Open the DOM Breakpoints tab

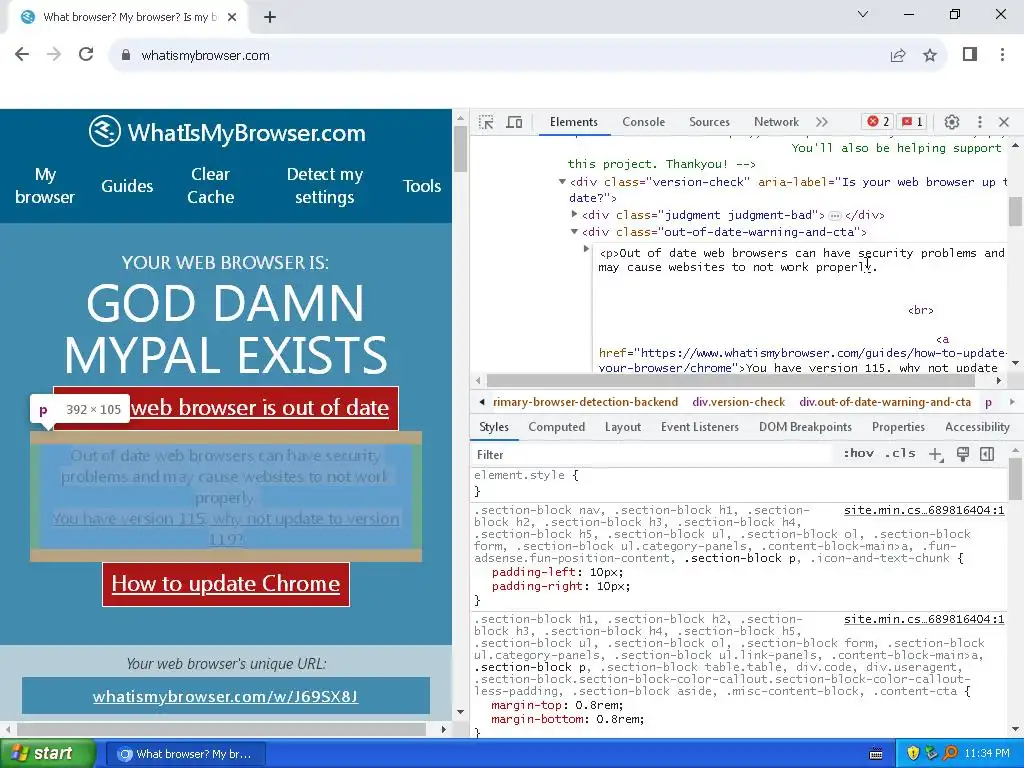805,427
